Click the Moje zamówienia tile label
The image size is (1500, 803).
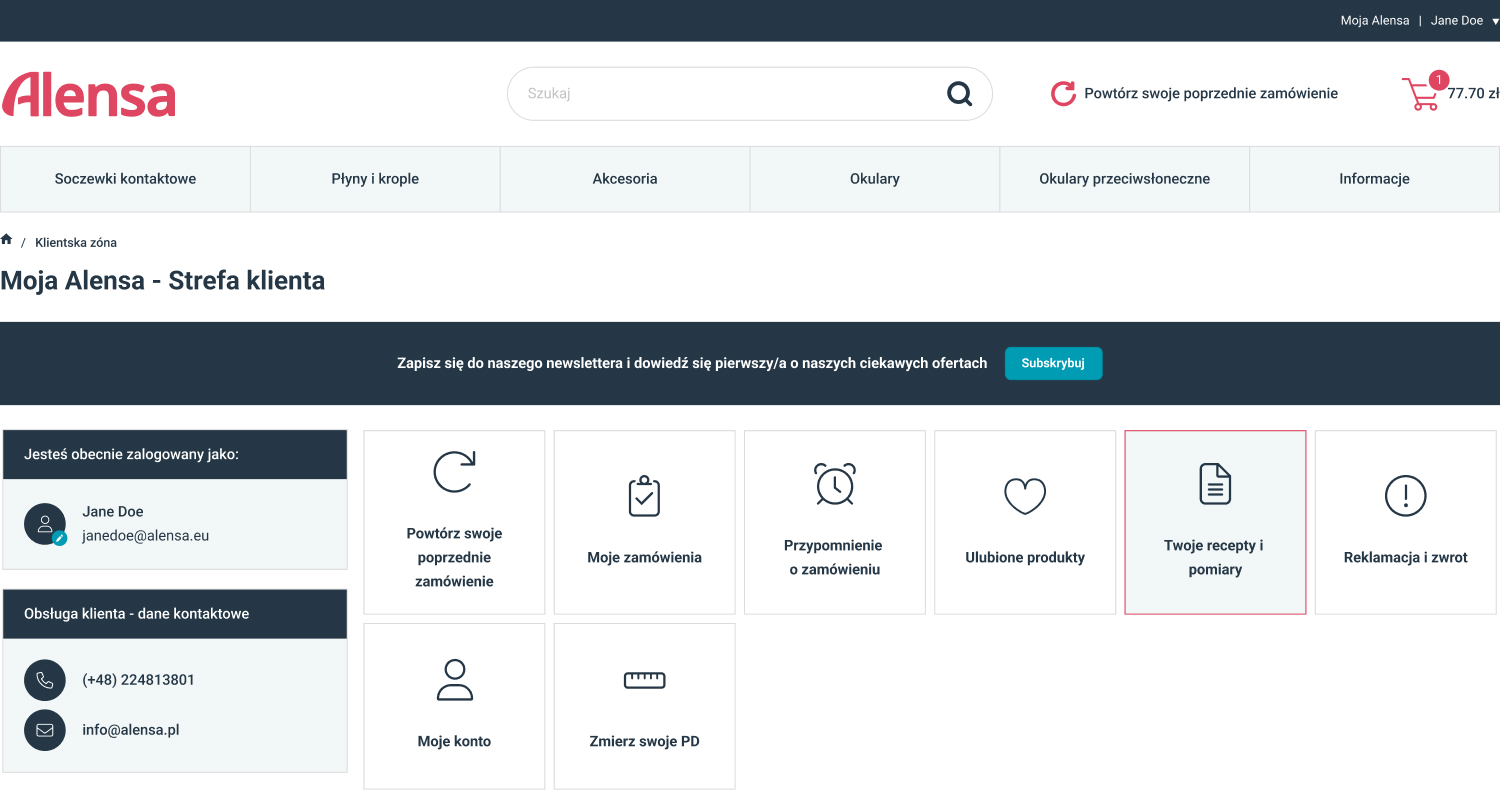point(644,558)
